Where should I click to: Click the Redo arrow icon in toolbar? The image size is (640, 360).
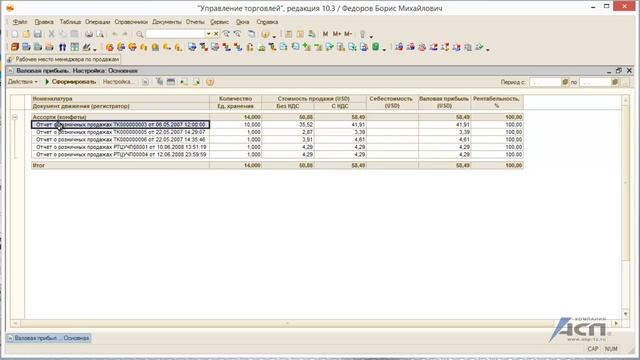tap(125, 34)
